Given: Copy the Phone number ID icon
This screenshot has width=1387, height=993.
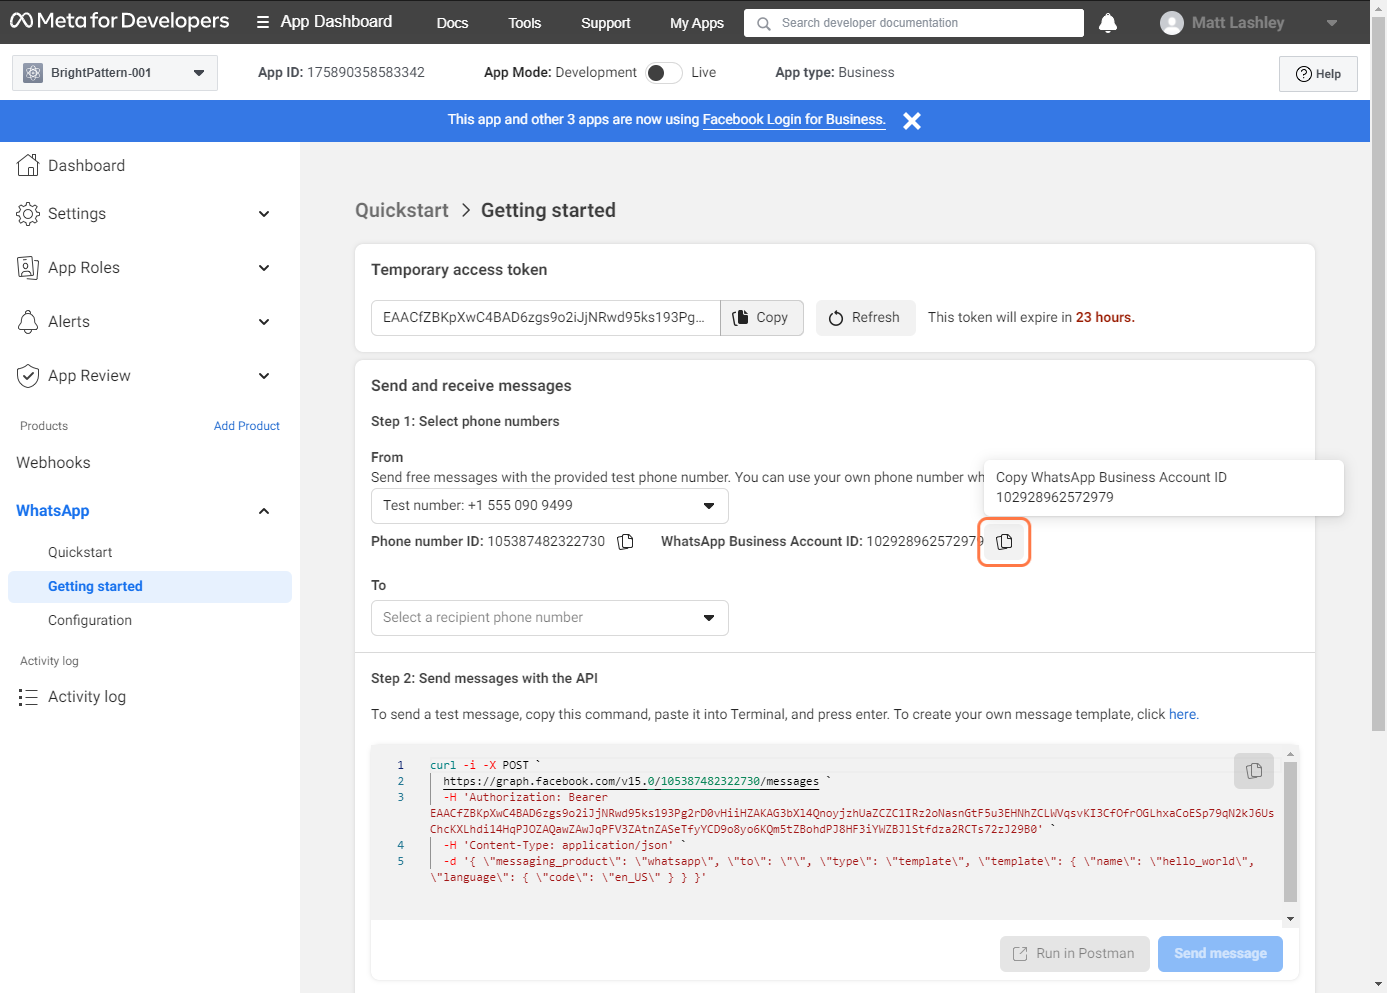Looking at the screenshot, I should [626, 541].
